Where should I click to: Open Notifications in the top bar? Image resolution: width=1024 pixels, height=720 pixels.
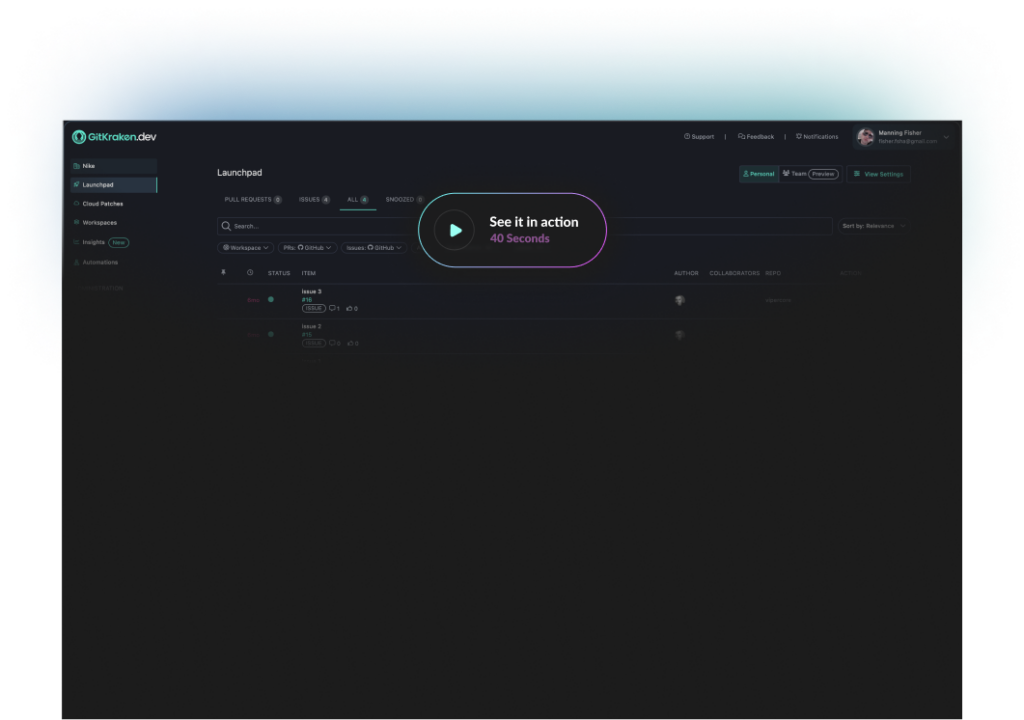pos(817,136)
